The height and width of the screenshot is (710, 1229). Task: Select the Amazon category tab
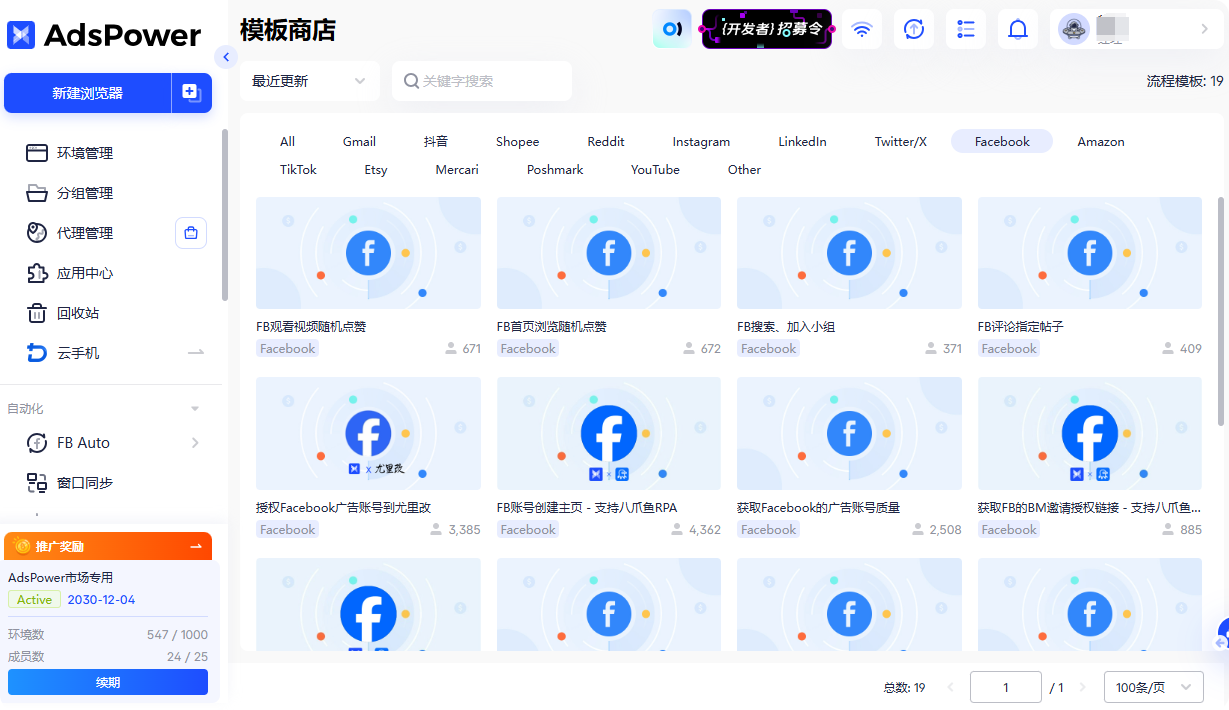coord(1101,141)
